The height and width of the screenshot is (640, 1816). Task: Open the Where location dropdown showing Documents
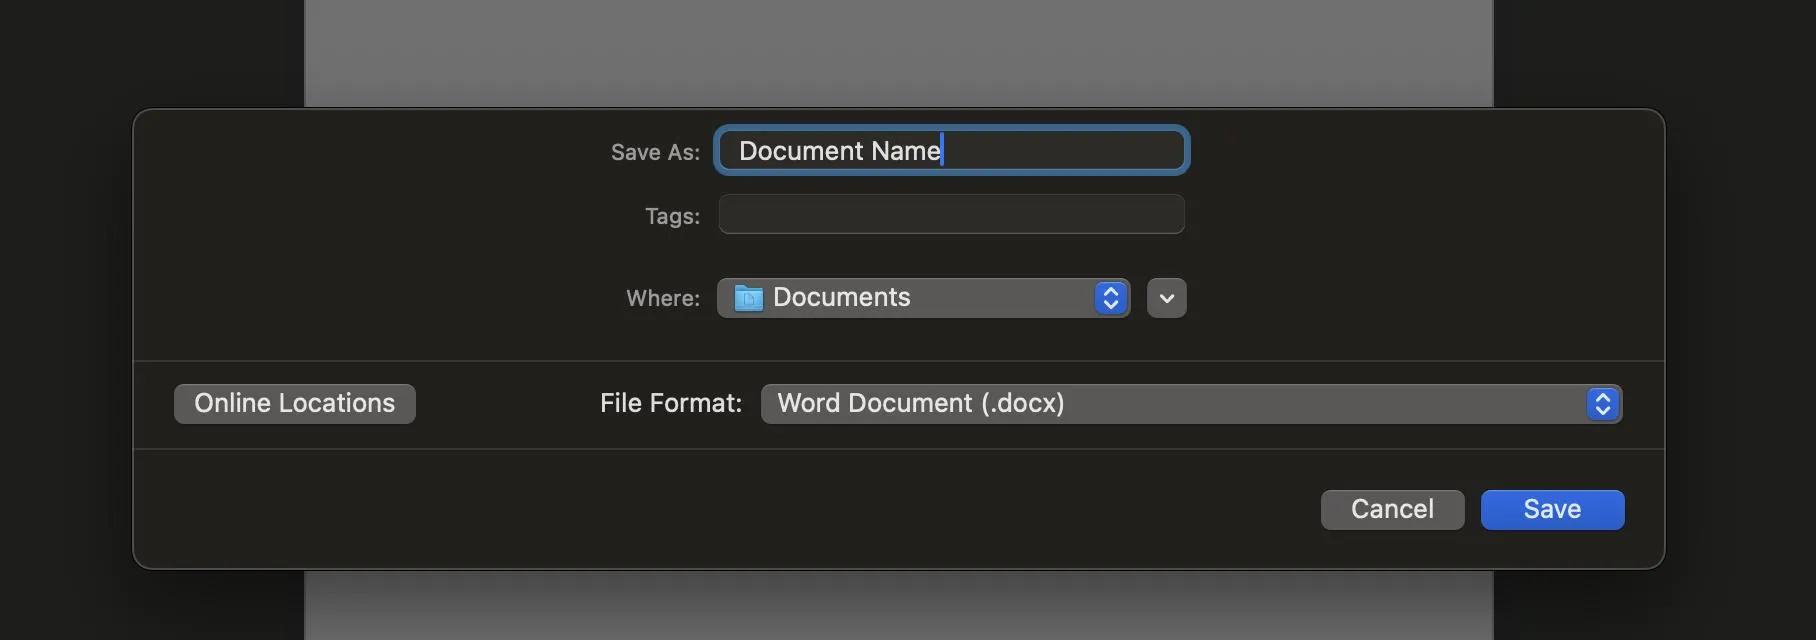coord(923,298)
